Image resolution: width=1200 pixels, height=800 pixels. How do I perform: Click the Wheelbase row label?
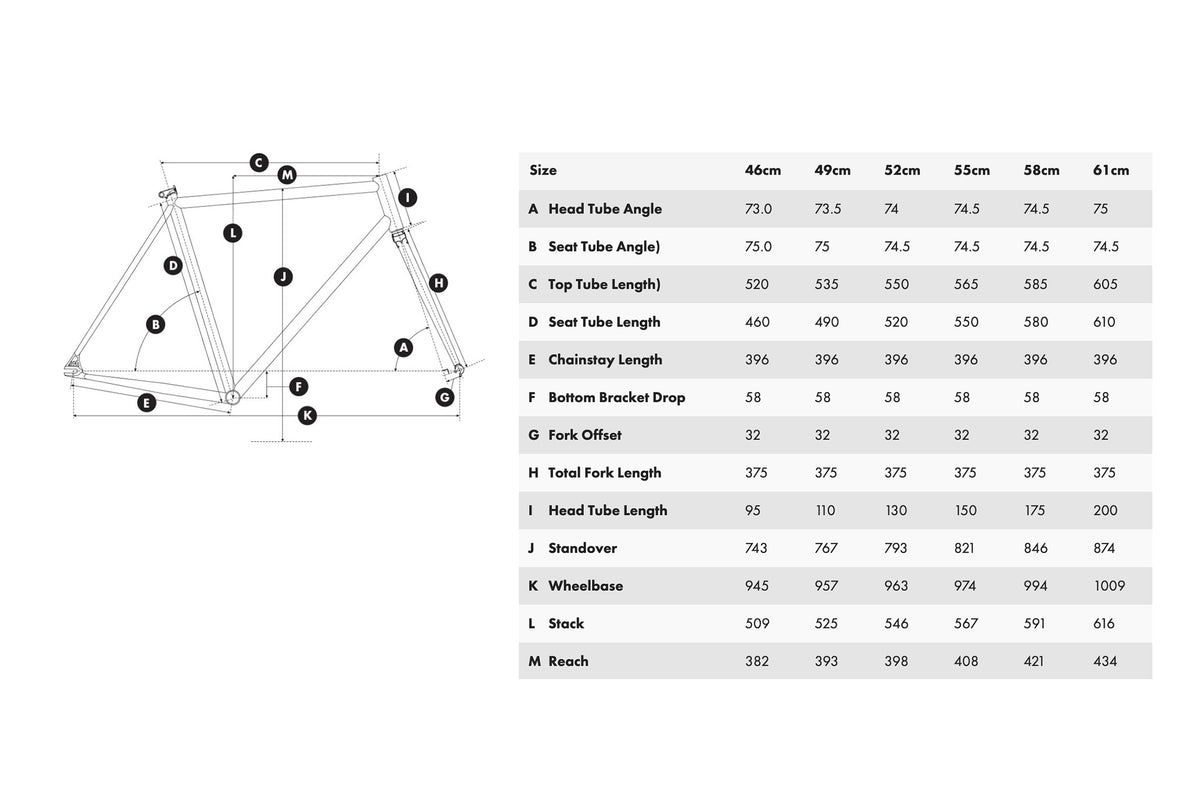point(585,586)
